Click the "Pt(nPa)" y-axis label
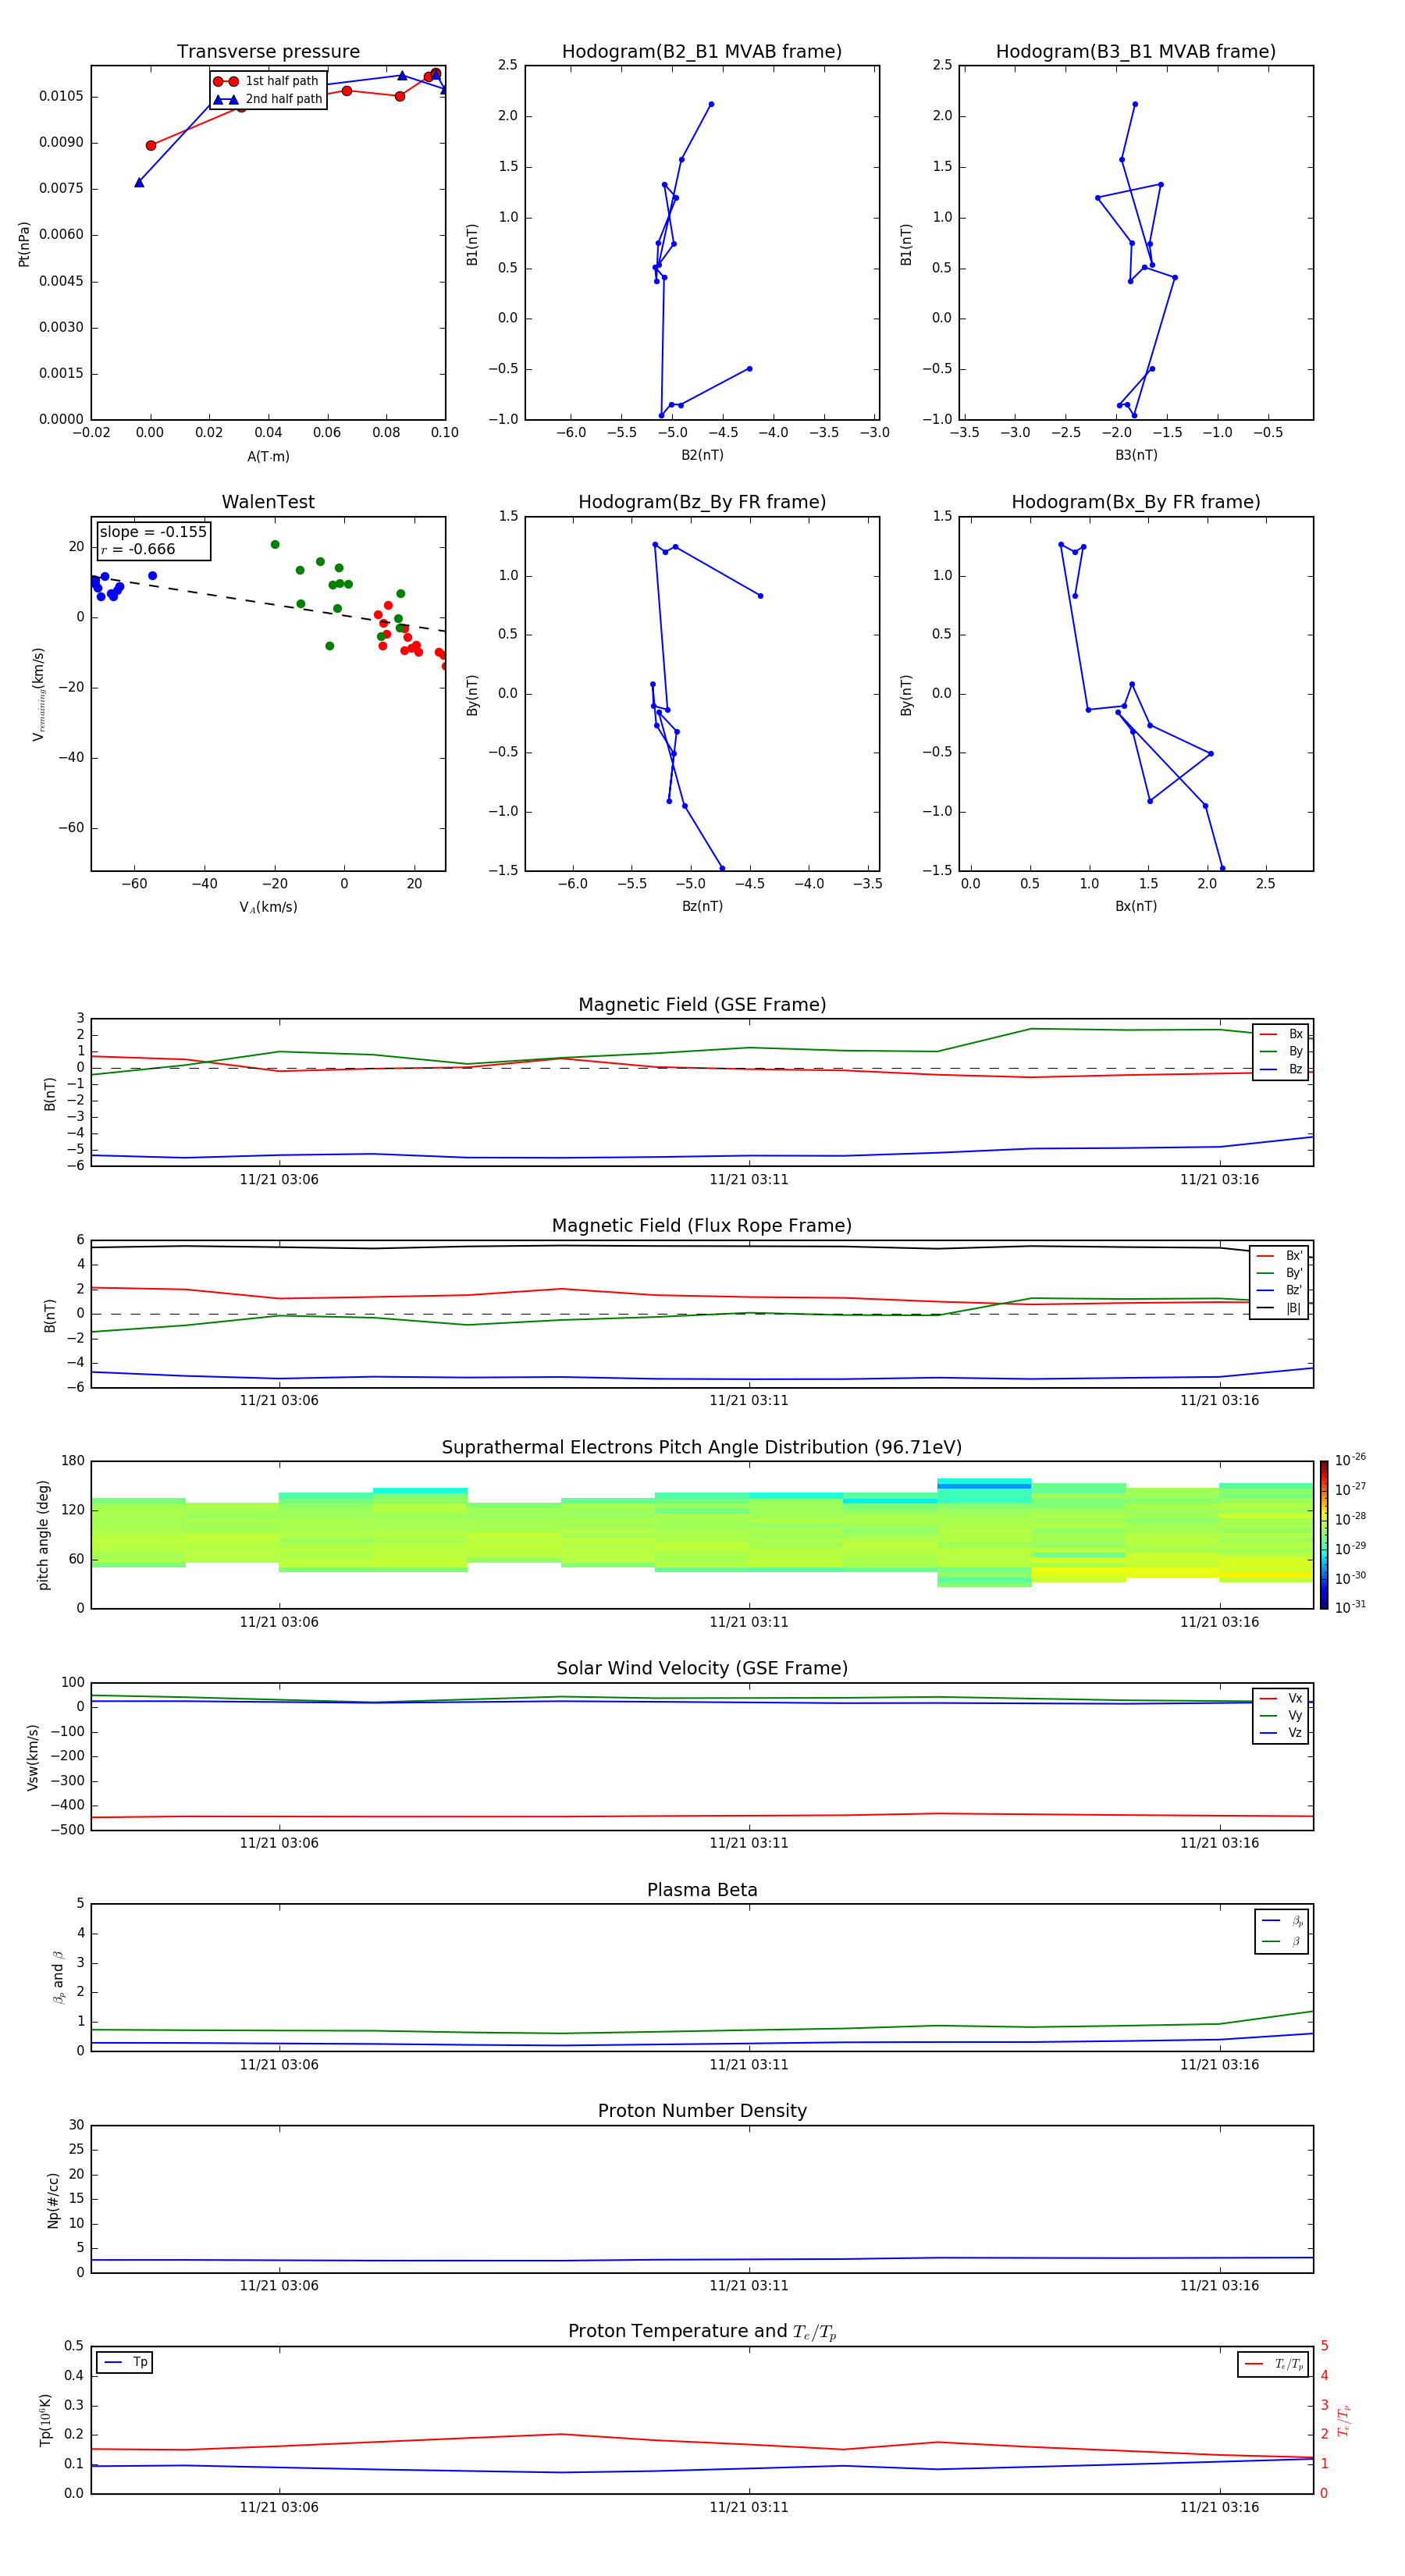 point(24,243)
